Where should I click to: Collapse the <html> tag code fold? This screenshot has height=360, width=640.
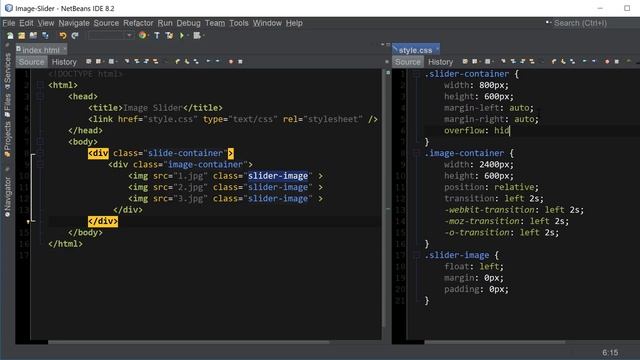coord(40,85)
